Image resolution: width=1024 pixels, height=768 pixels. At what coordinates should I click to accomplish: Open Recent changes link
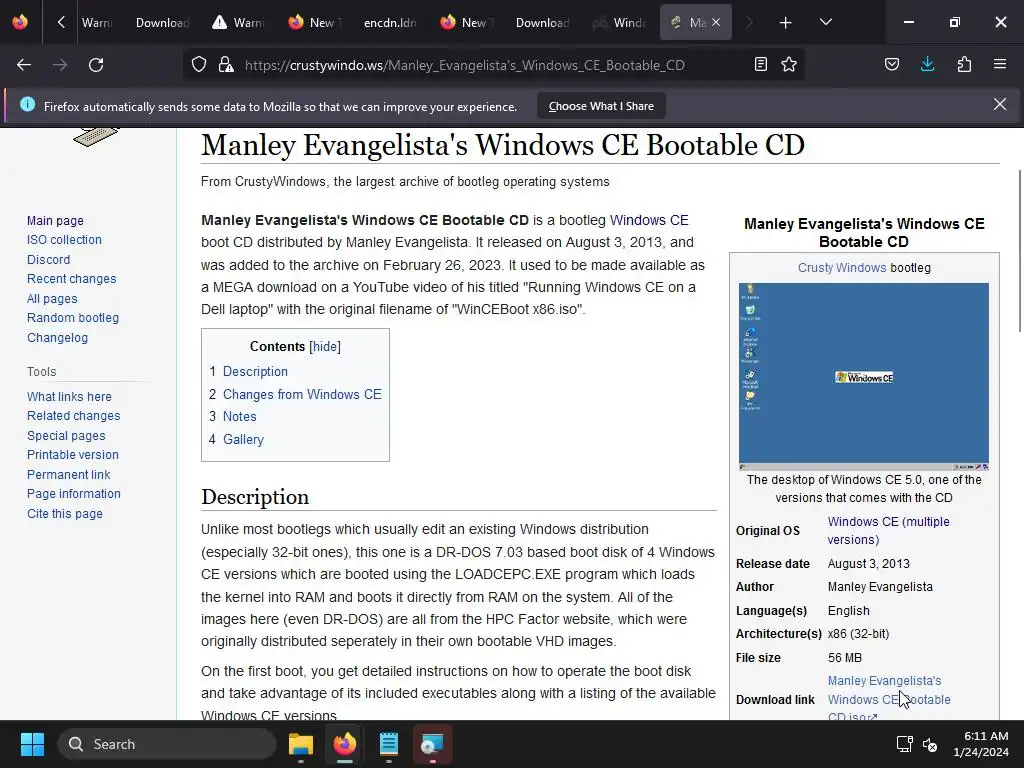point(72,279)
